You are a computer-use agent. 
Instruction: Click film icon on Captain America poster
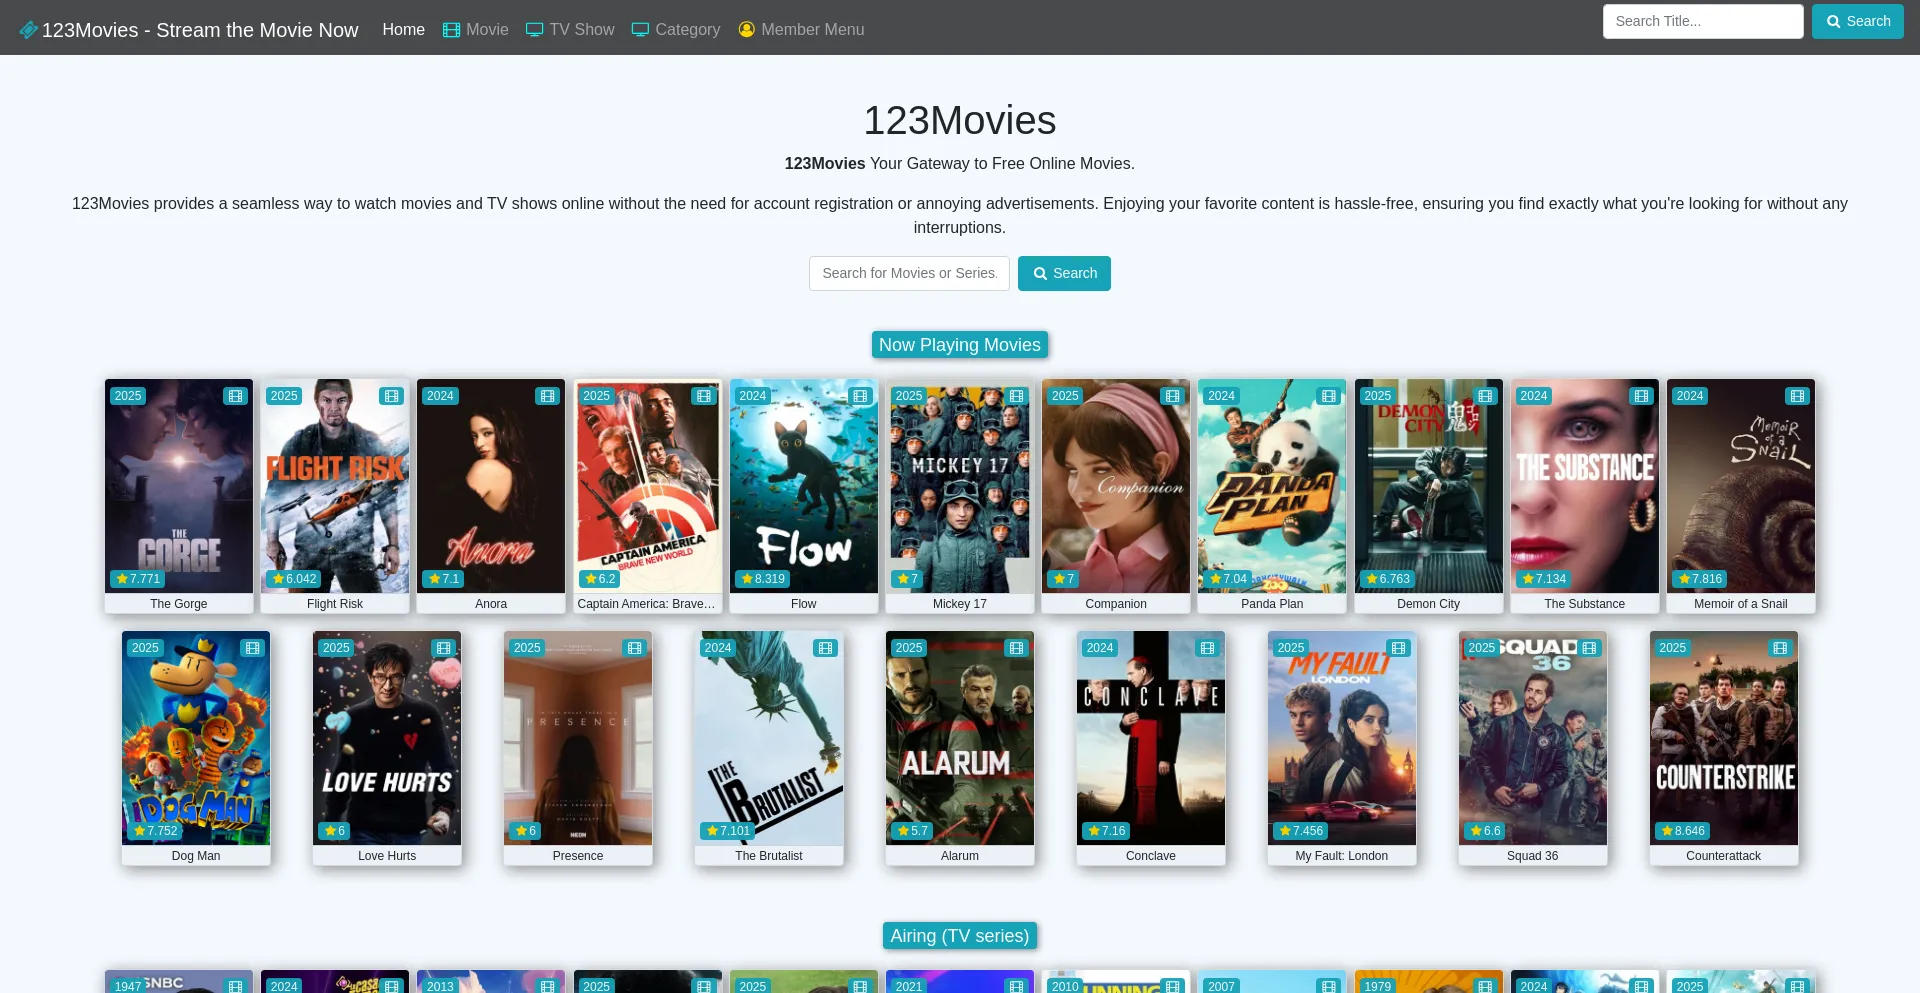click(x=704, y=396)
